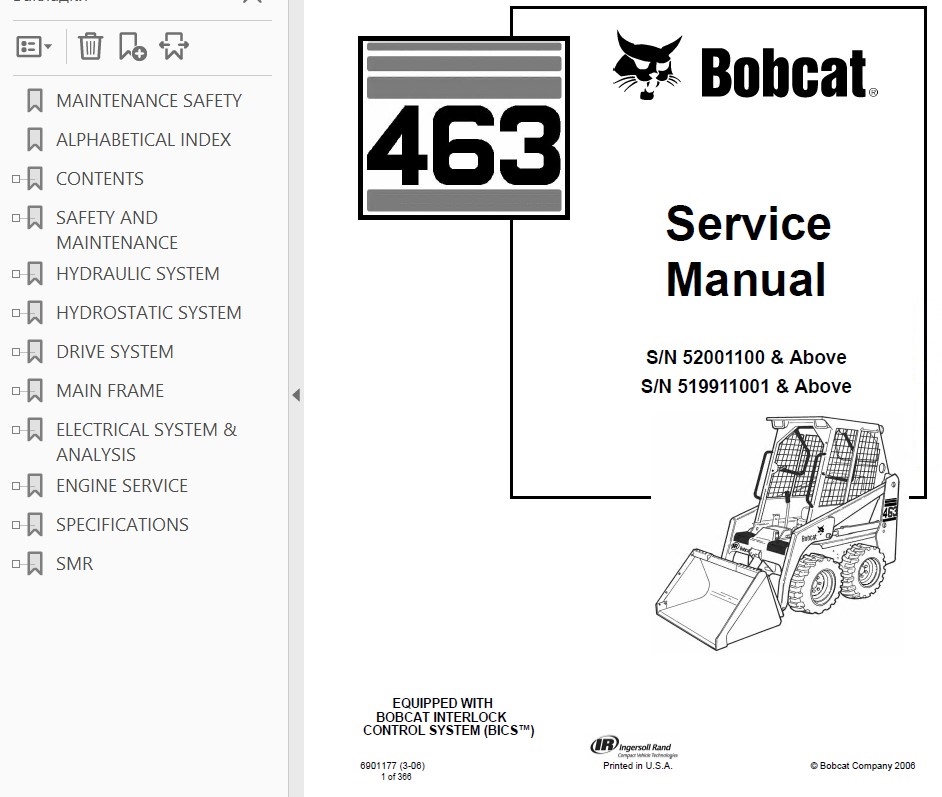Screen dimensions: 942x797
Task: Expand the SAFETY AND MAINTENANCE section
Action: point(15,218)
